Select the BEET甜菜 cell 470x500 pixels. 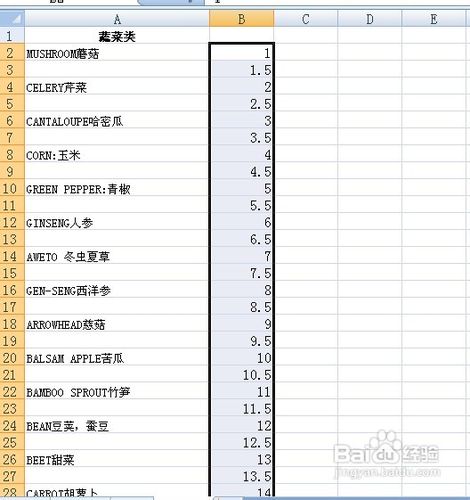click(117, 459)
